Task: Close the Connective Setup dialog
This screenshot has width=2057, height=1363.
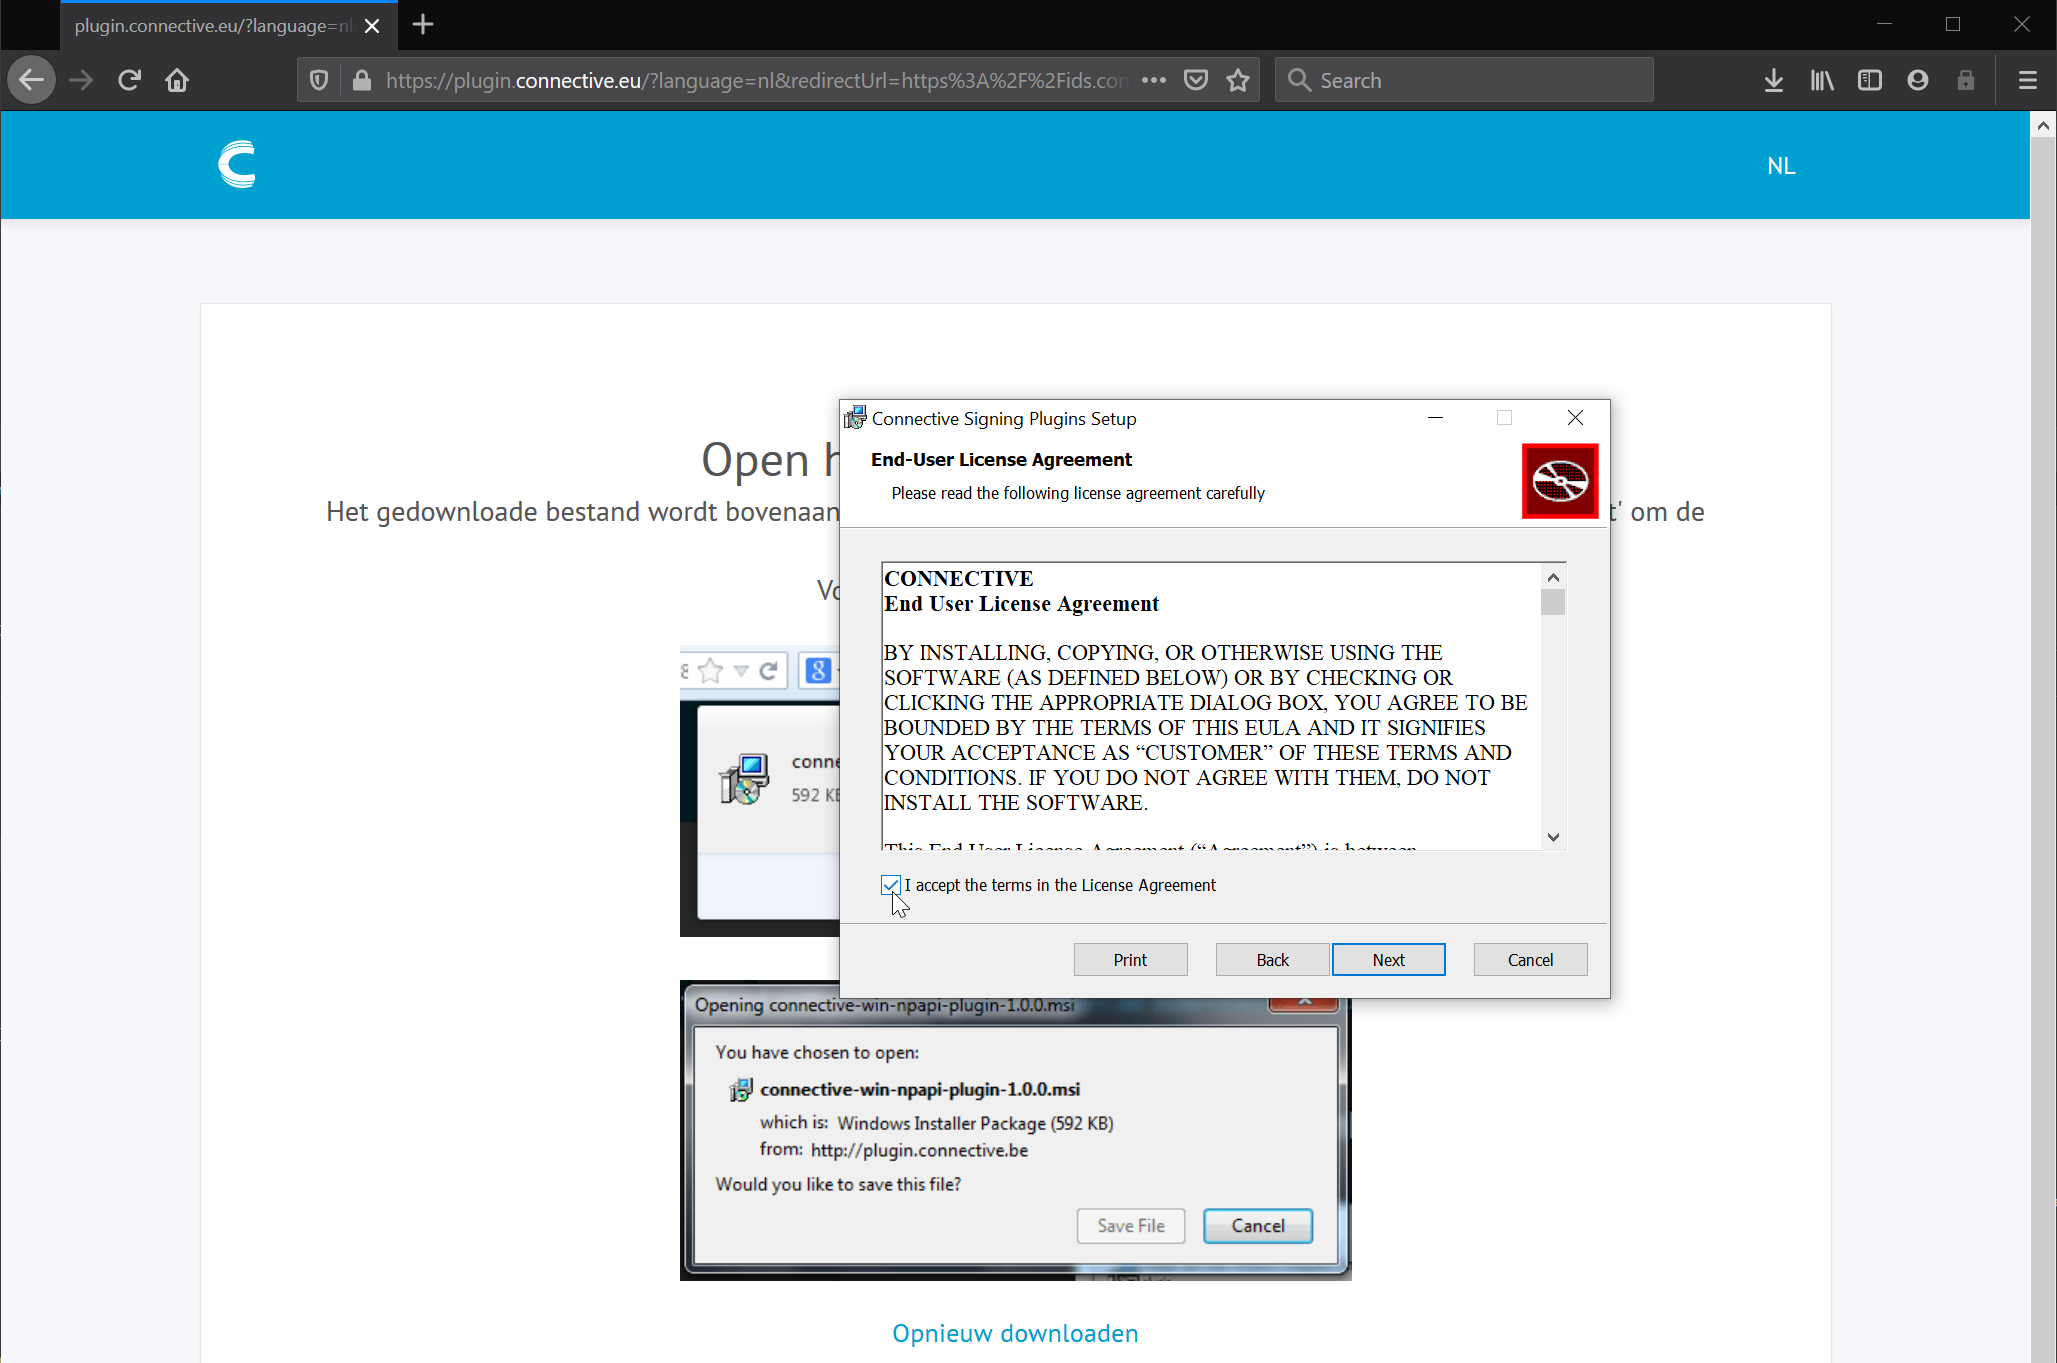Action: 1575,418
